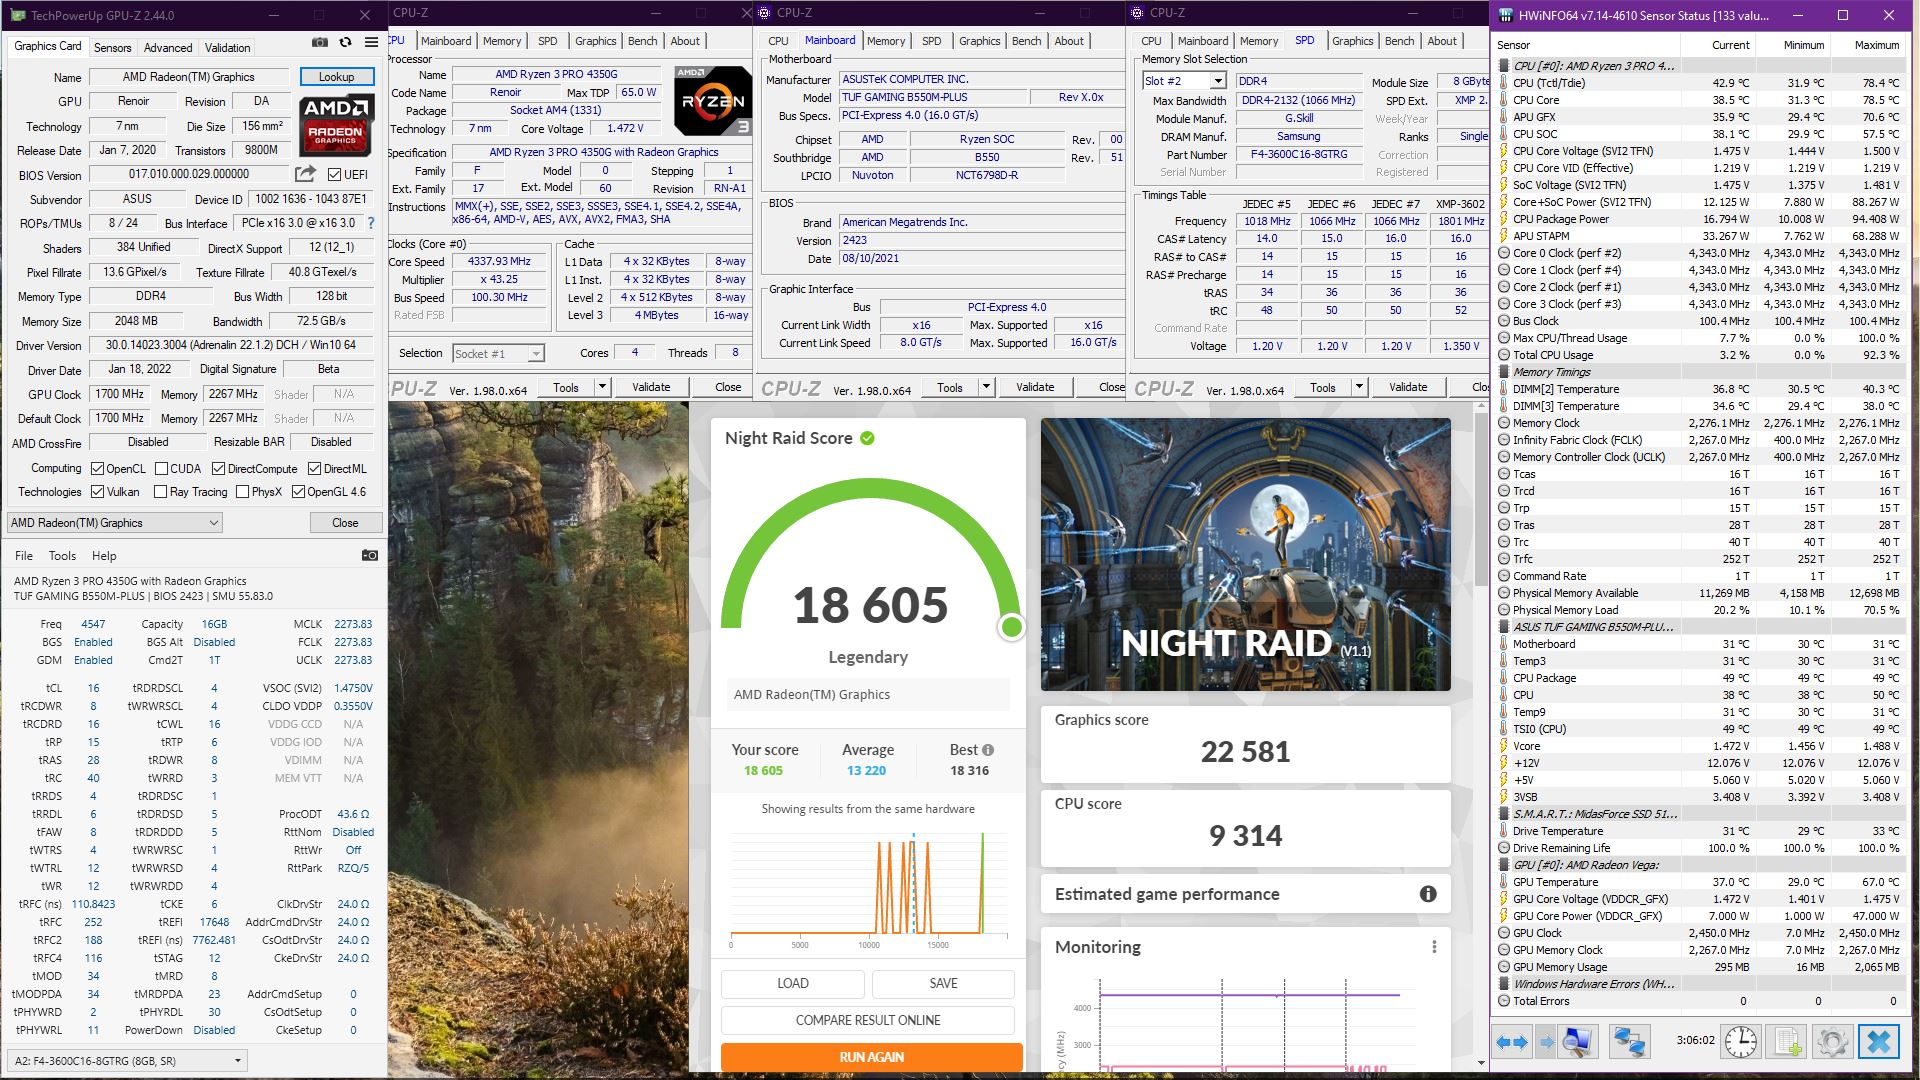Viewport: 1920px width, 1080px height.
Task: Click the Core 0 Clock sensor icon
Action: point(1503,253)
